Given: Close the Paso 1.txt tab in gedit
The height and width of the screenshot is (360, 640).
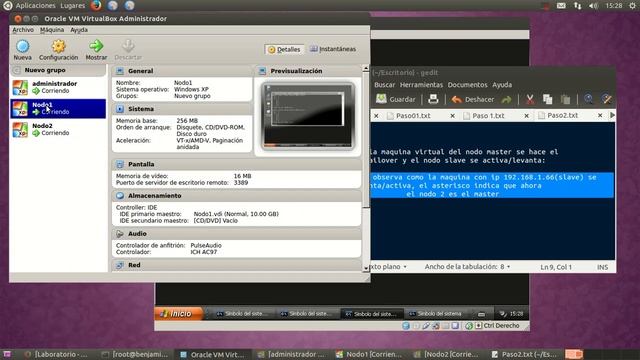Looking at the screenshot, I should [527, 116].
